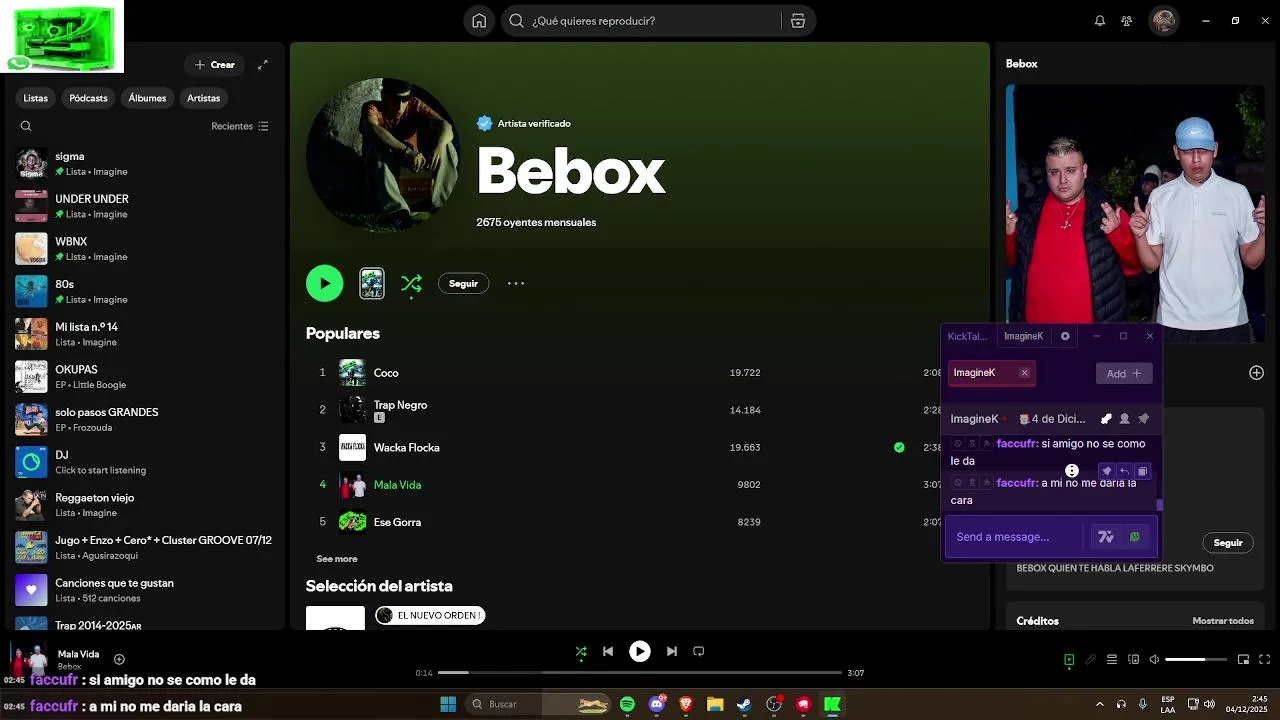The width and height of the screenshot is (1280, 720).
Task: Open the UNDER UNDER playlist
Action: click(143, 206)
